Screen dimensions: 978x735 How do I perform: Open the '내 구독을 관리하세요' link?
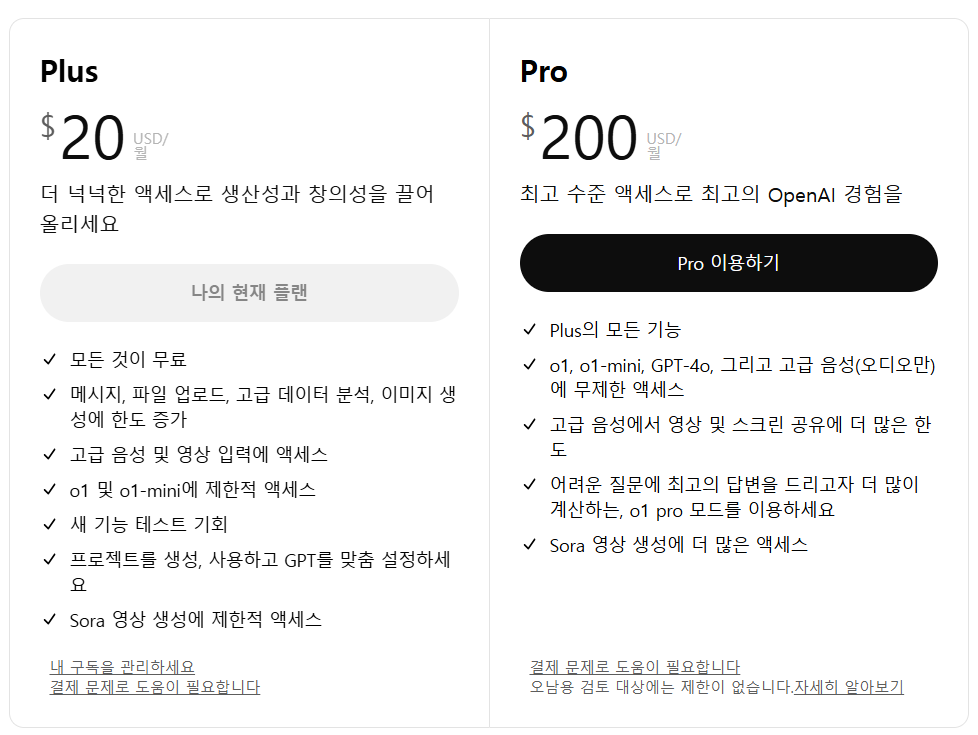(121, 666)
